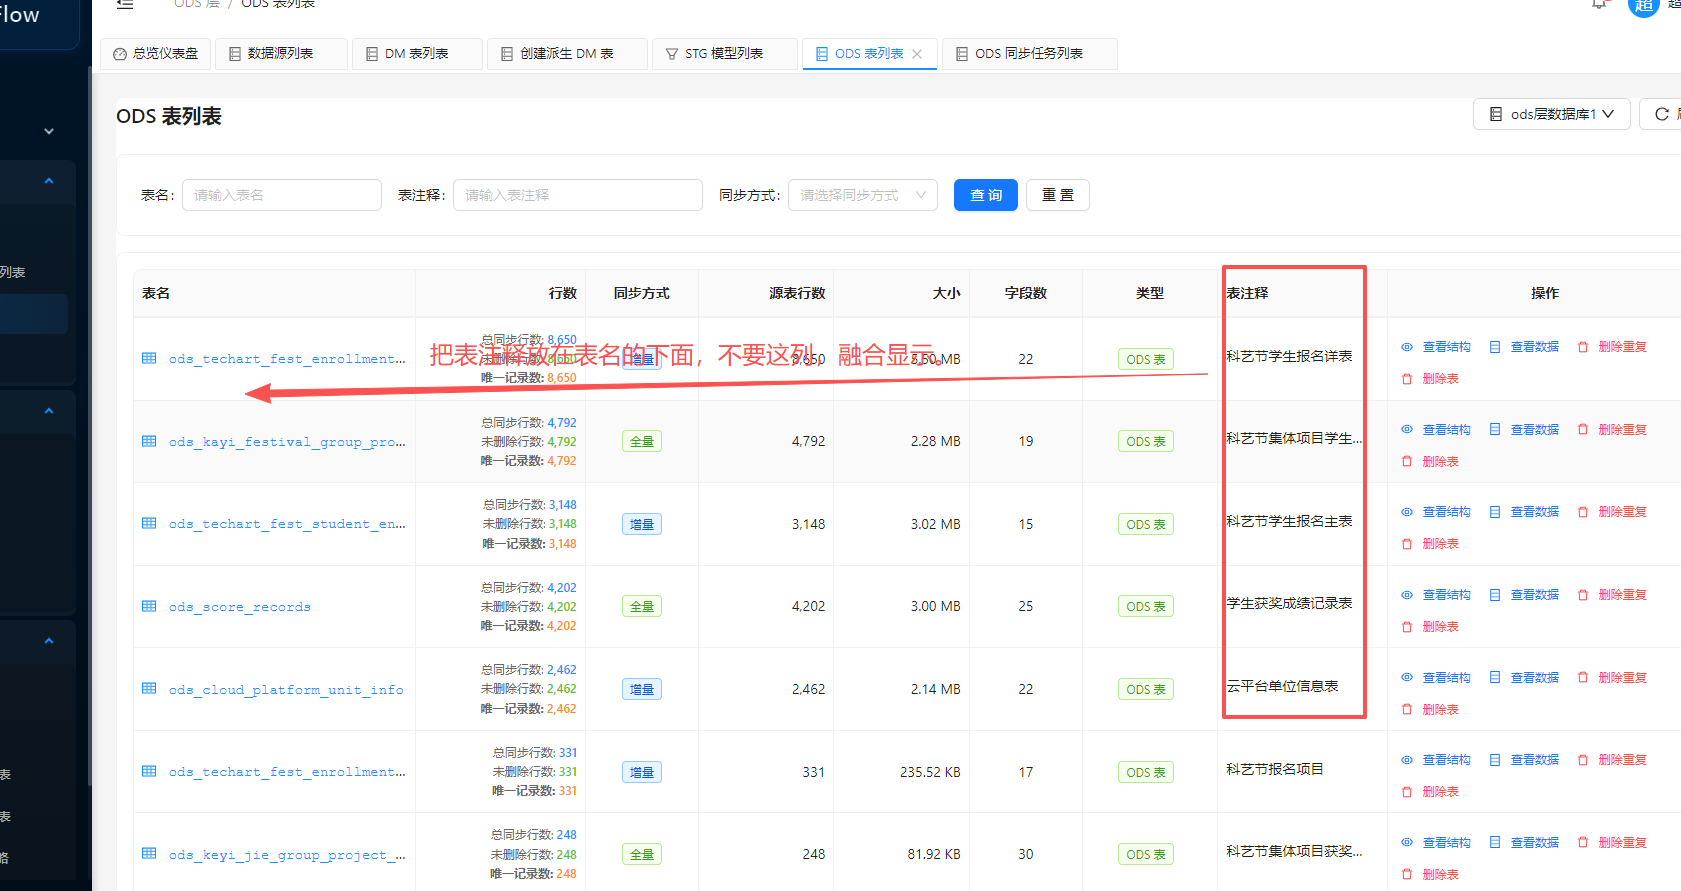Open the 同步方式 dropdown filter

862,195
